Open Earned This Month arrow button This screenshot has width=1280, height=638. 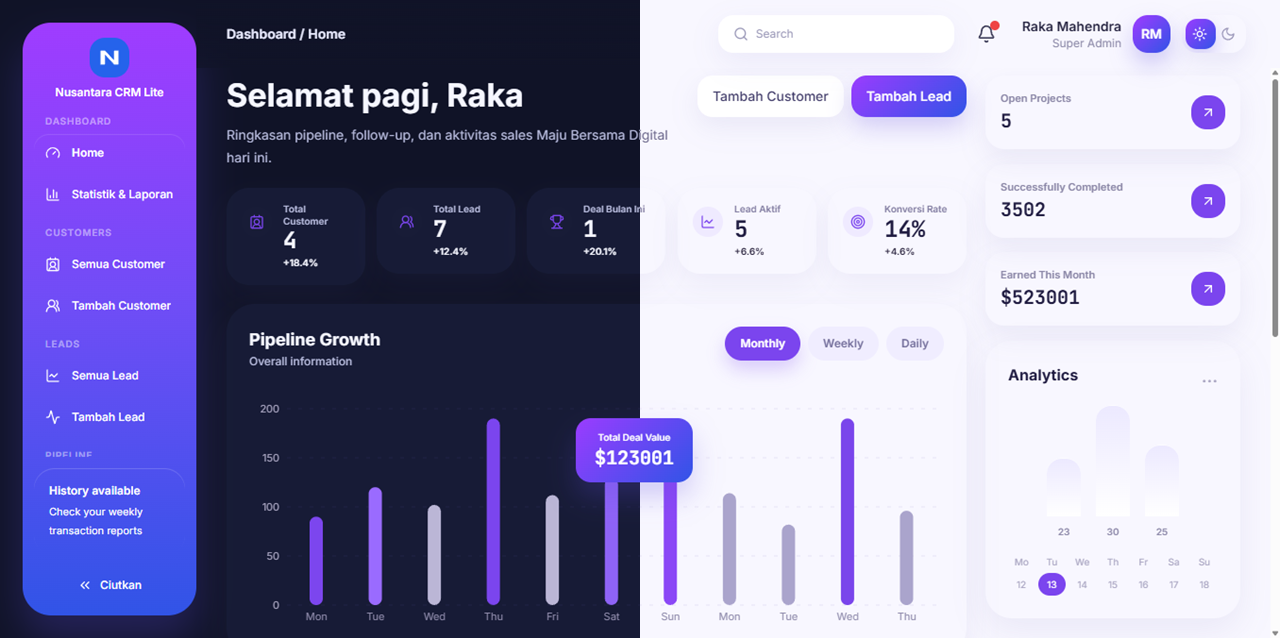(x=1208, y=289)
